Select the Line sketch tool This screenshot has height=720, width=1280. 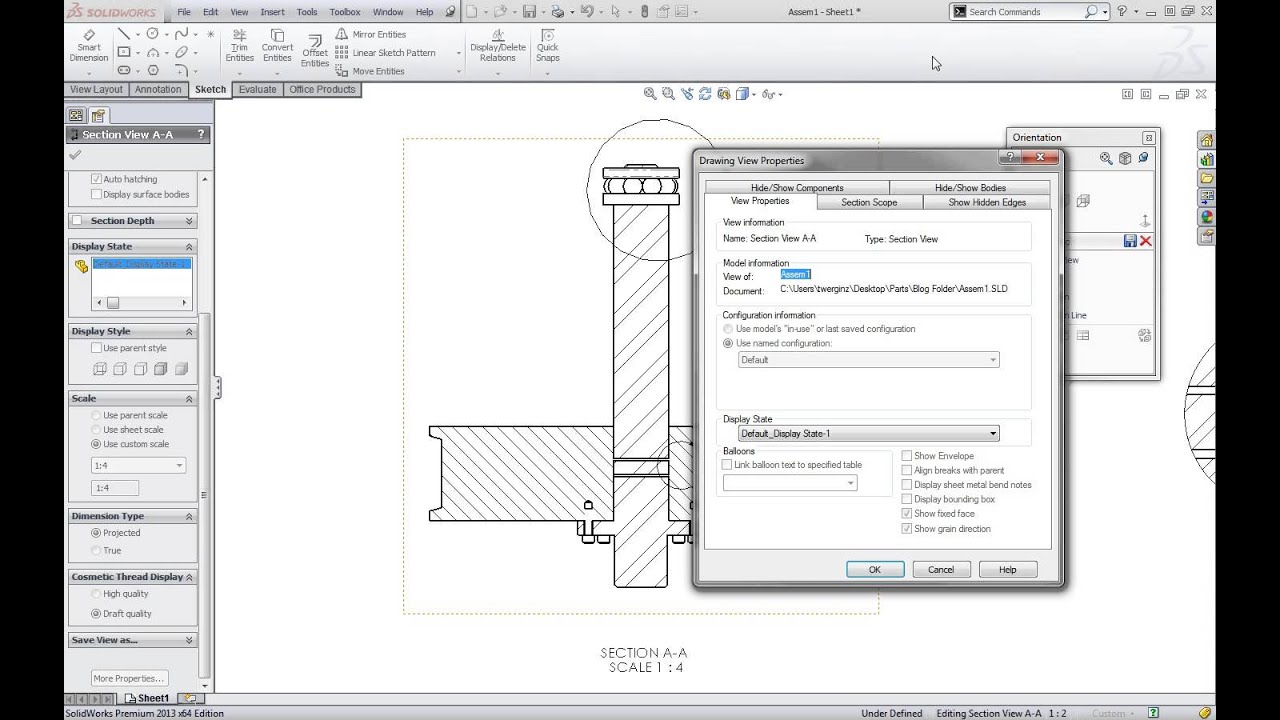point(124,34)
